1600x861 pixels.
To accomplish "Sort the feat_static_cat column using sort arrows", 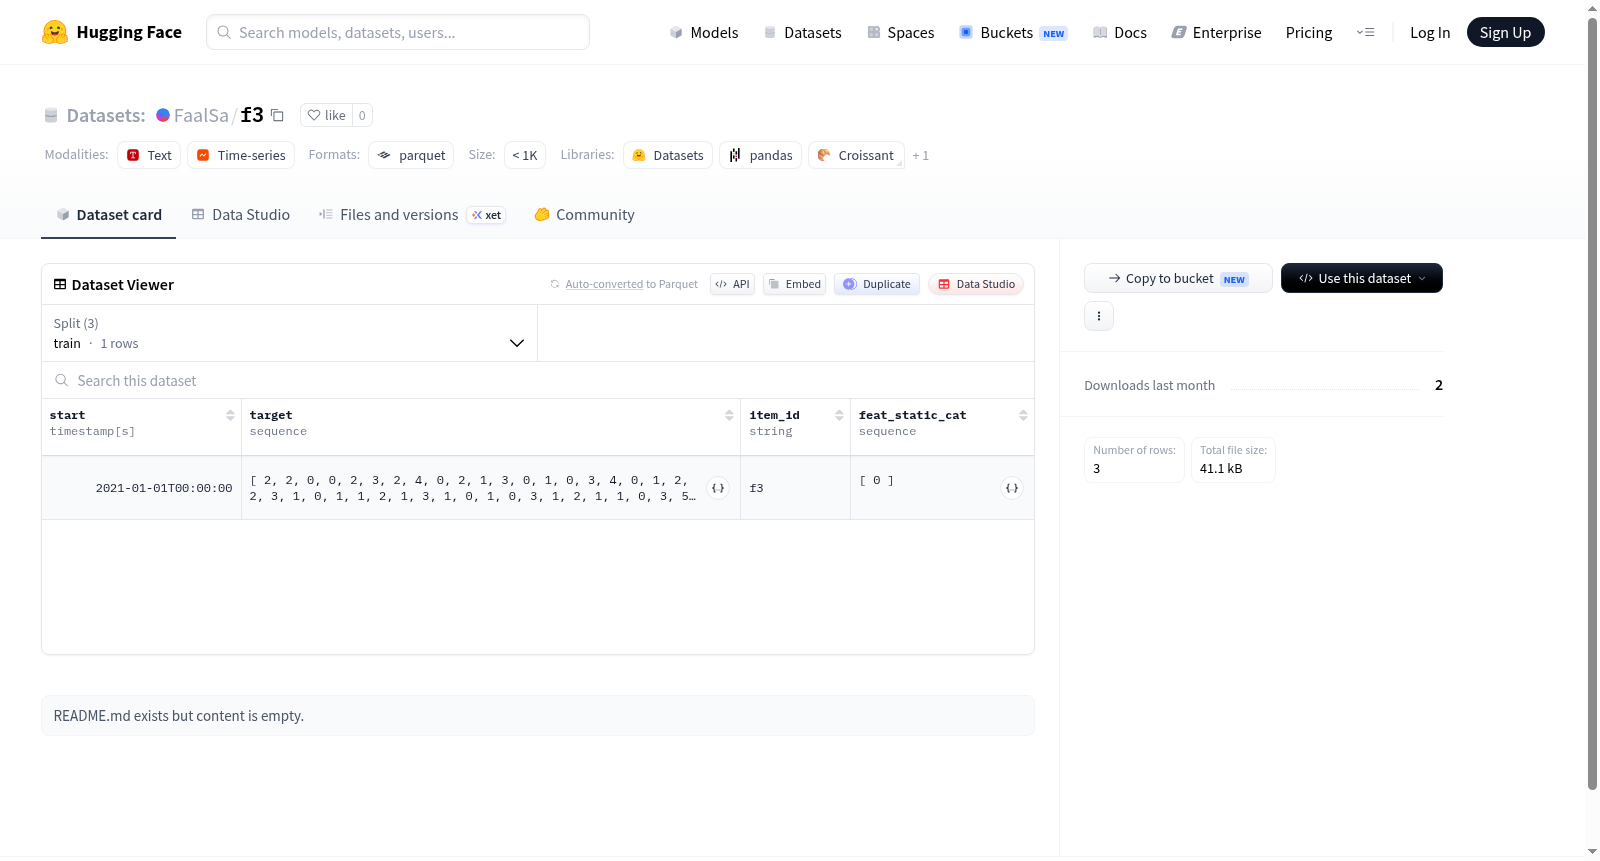I will [1023, 415].
